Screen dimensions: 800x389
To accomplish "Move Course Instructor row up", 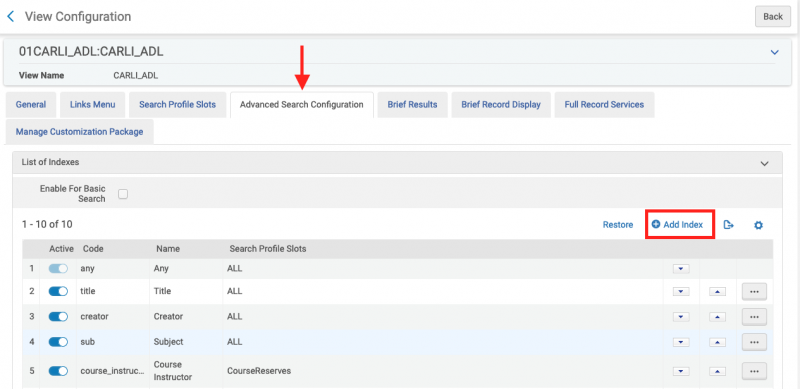I will (717, 371).
